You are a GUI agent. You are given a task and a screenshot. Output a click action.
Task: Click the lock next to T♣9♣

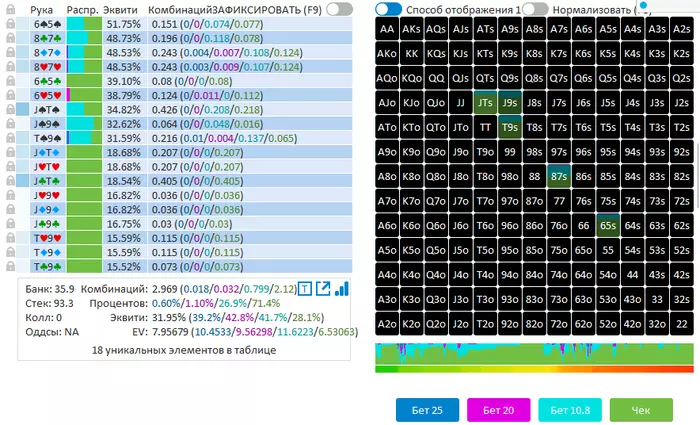click(10, 267)
